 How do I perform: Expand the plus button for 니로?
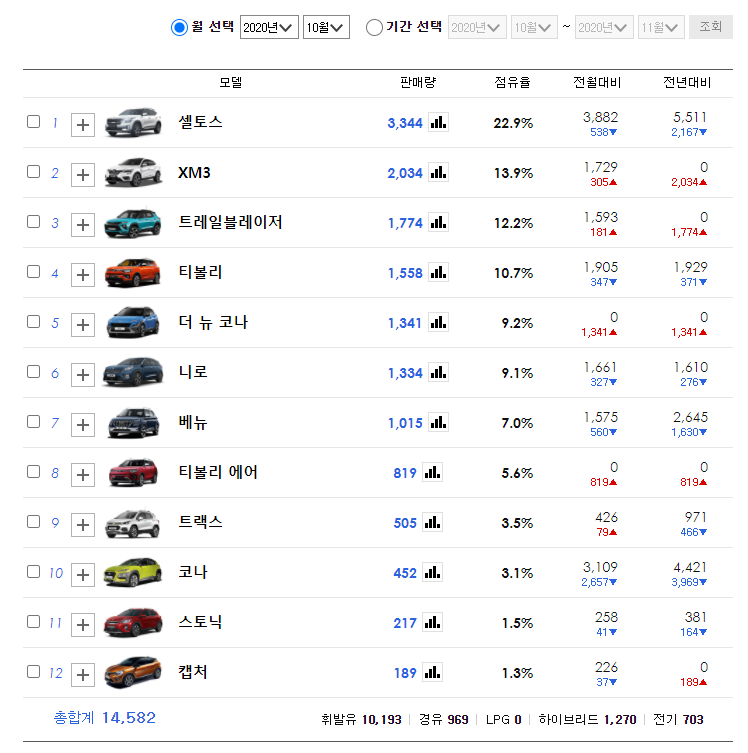click(x=83, y=375)
